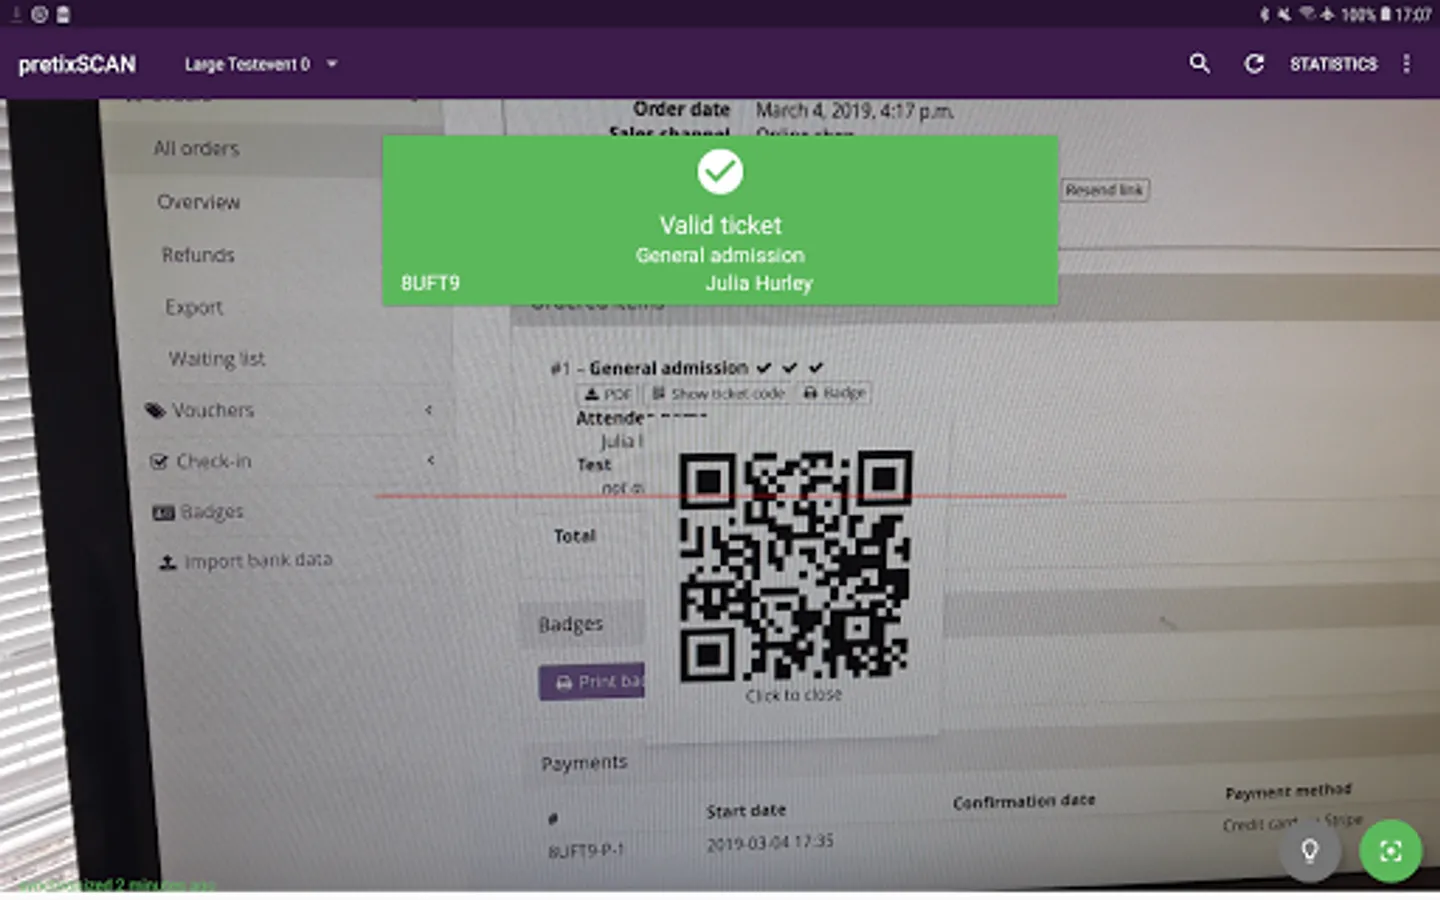This screenshot has height=900, width=1440.
Task: Tap the payment ID 8UFT9-P-1
Action: coord(586,851)
